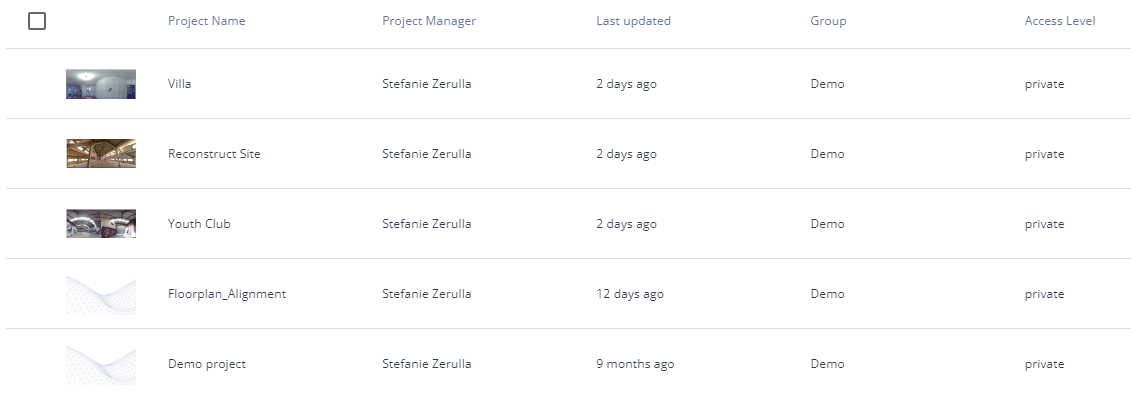
Task: Sort by the Last updated column header
Action: [x=633, y=21]
